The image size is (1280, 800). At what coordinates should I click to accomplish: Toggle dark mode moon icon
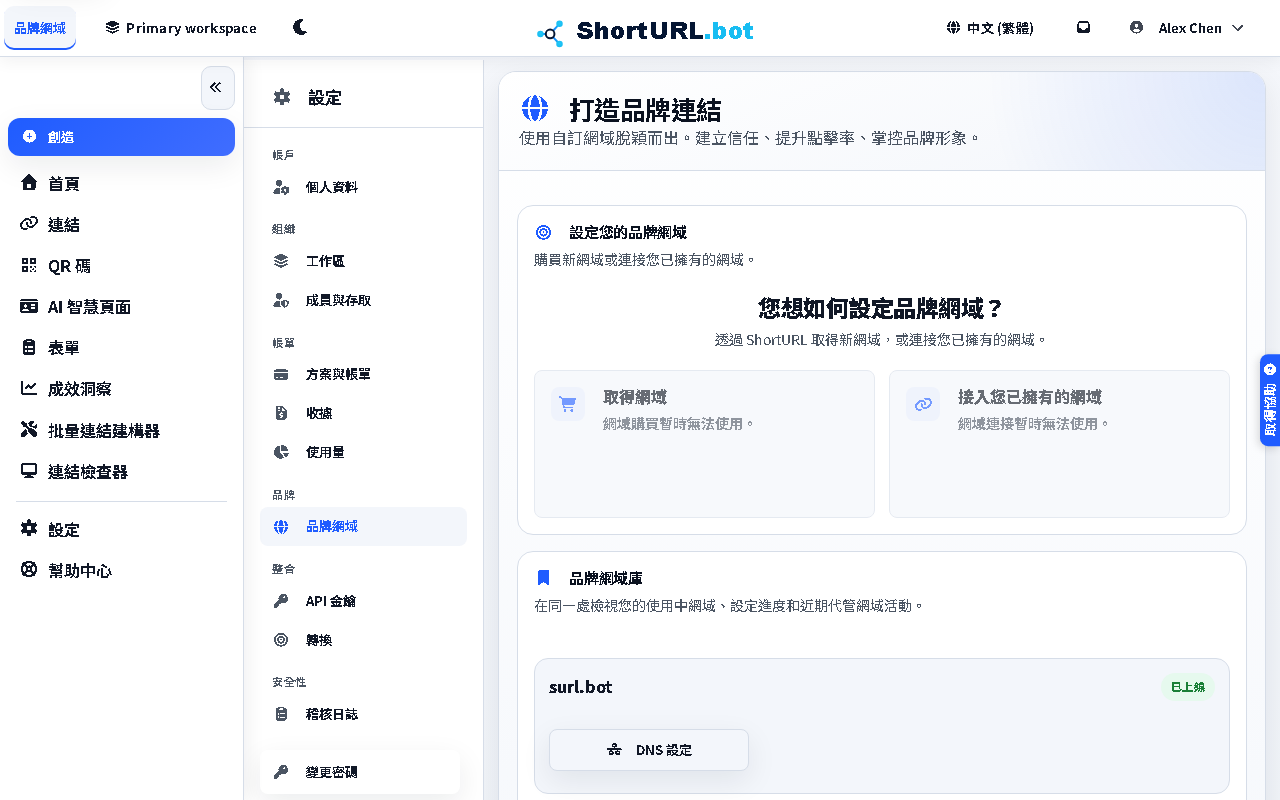pyautogui.click(x=300, y=28)
